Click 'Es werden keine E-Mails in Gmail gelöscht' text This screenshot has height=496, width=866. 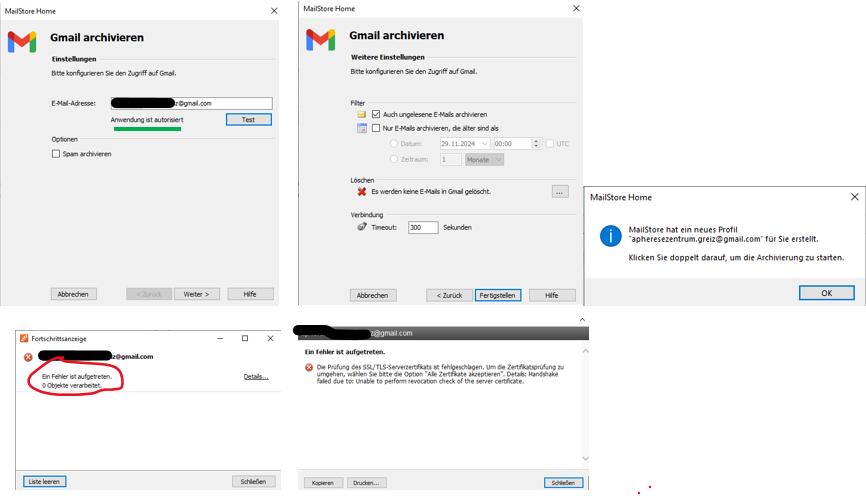(431, 192)
